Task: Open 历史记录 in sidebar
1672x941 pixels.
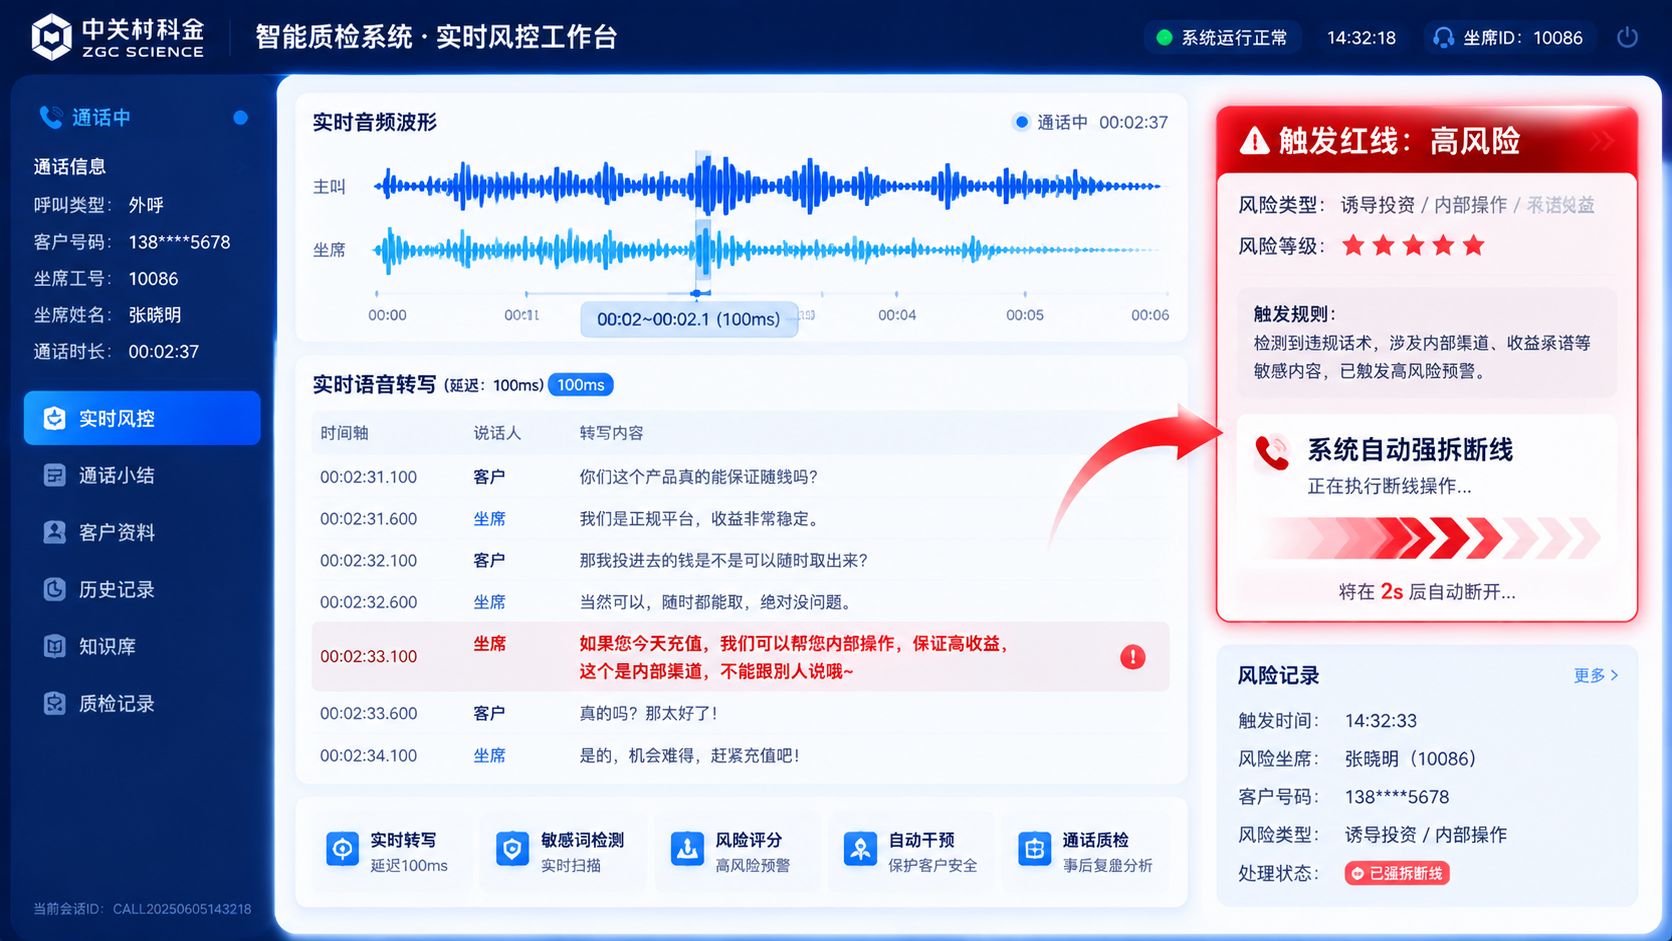Action: 142,589
